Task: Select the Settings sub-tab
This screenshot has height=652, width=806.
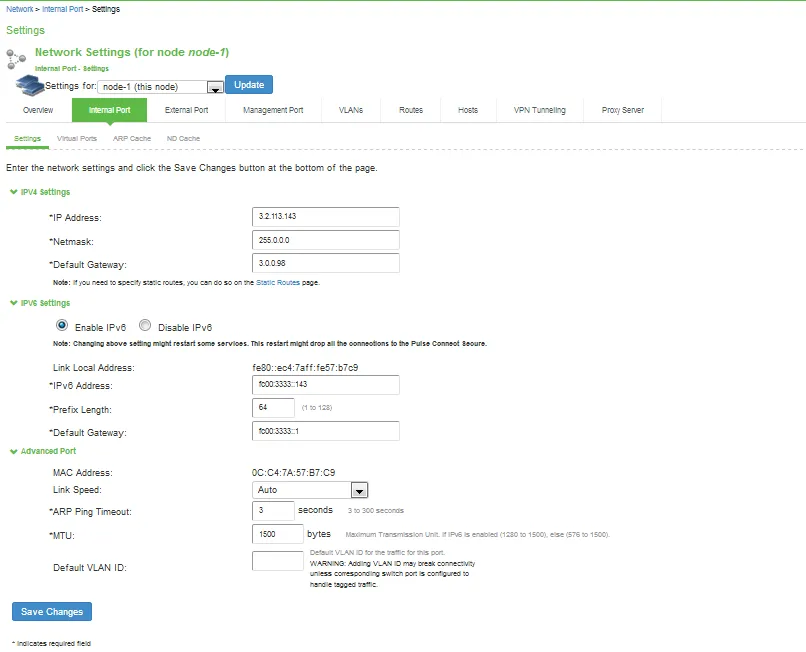Action: [28, 139]
